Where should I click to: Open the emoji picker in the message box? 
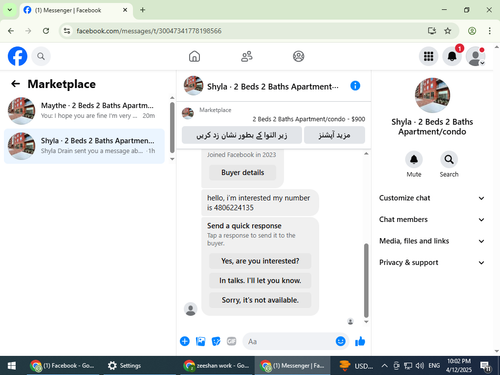tap(340, 341)
